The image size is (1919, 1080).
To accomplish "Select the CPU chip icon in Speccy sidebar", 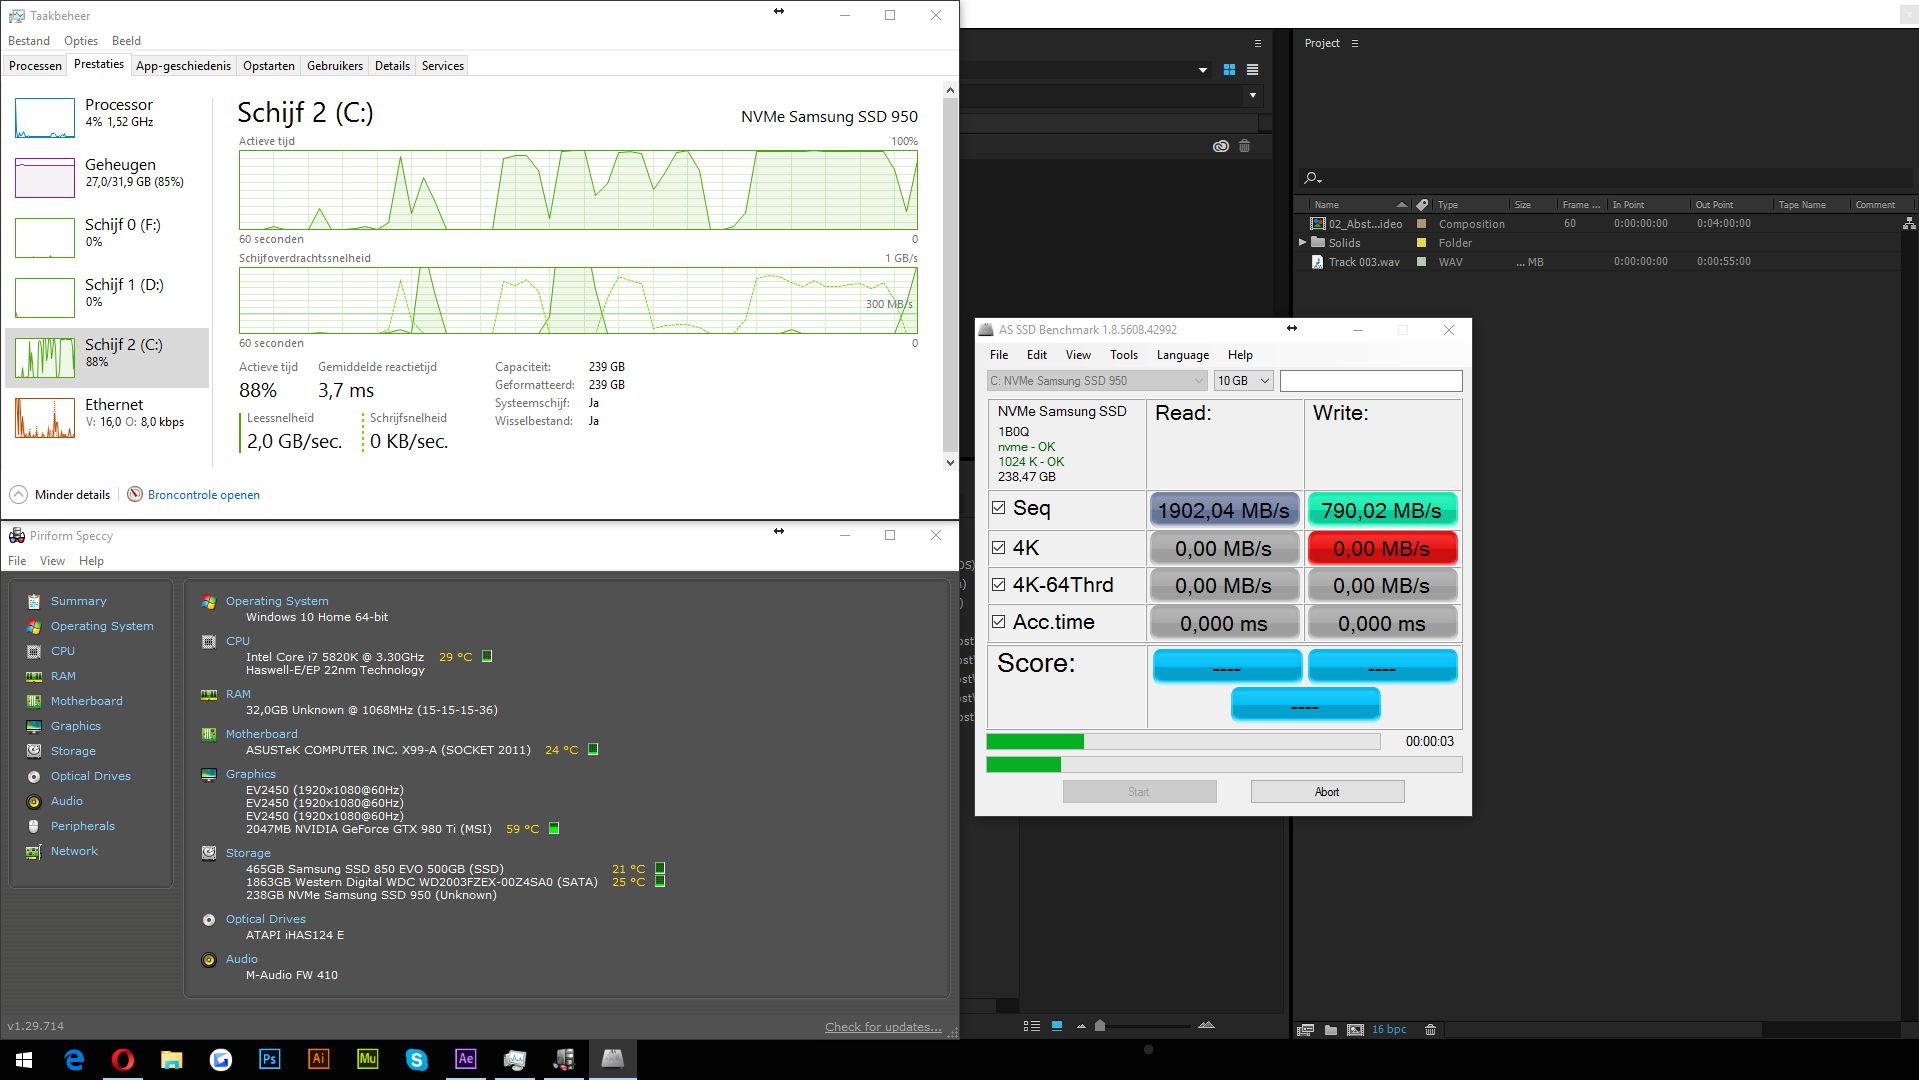I will [34, 651].
